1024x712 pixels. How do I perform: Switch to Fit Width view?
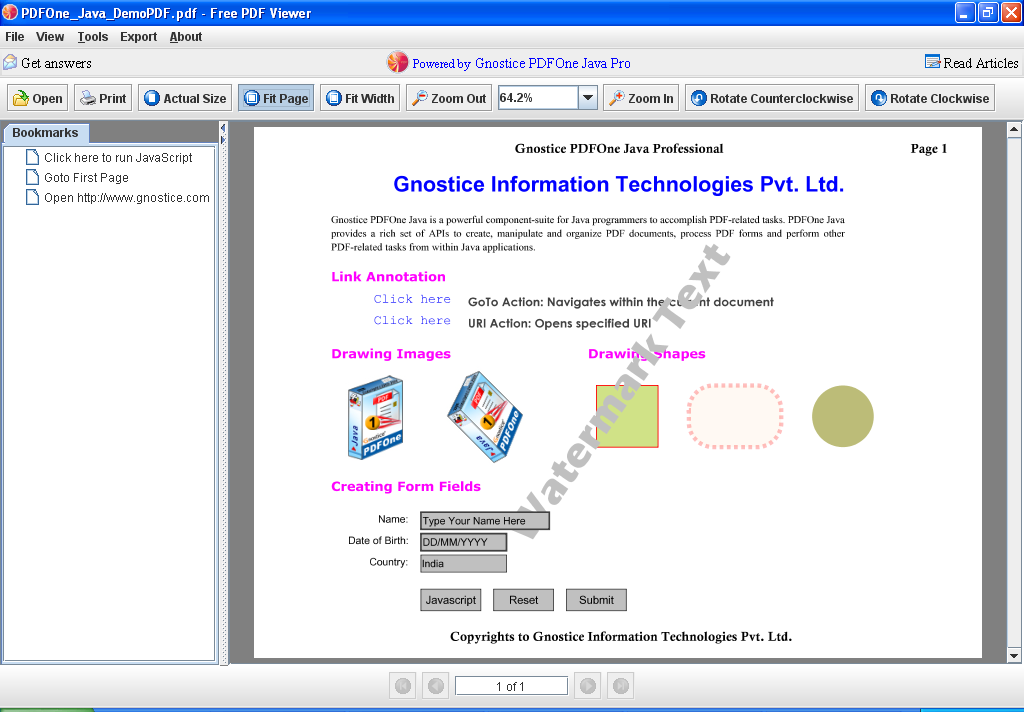tap(360, 98)
